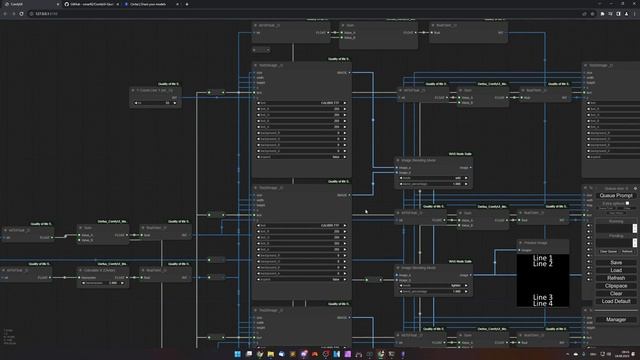Click the browser back arrow
The height and width of the screenshot is (360, 640).
pos(5,13)
